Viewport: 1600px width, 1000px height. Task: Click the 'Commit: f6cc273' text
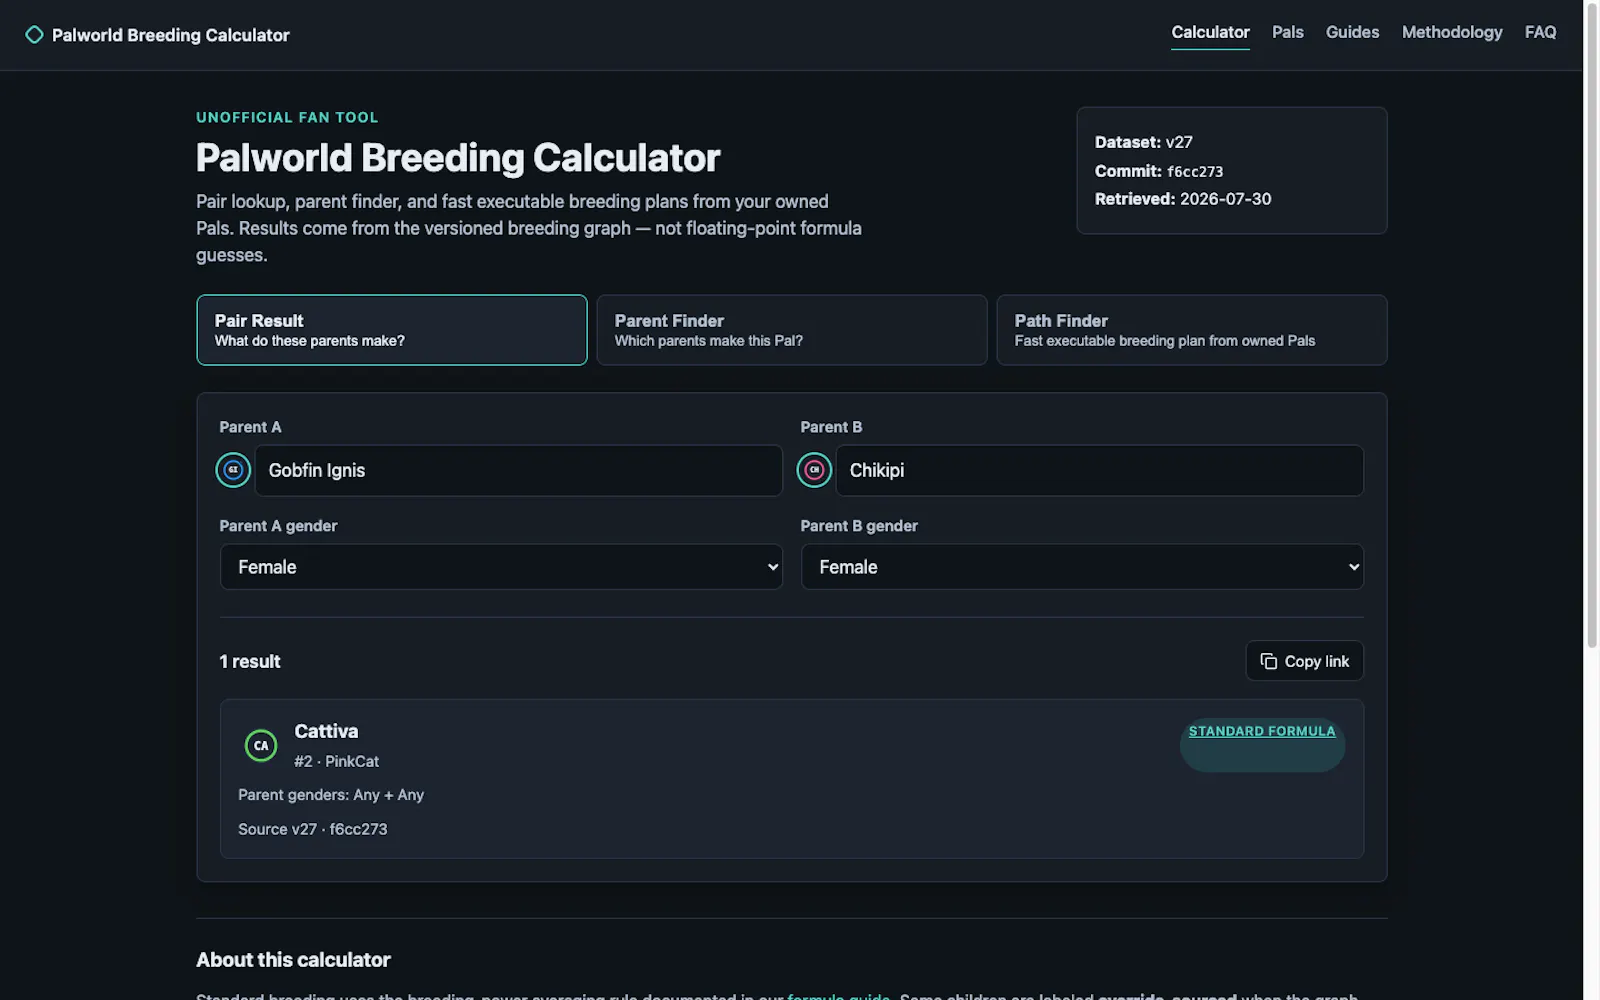[1159, 171]
